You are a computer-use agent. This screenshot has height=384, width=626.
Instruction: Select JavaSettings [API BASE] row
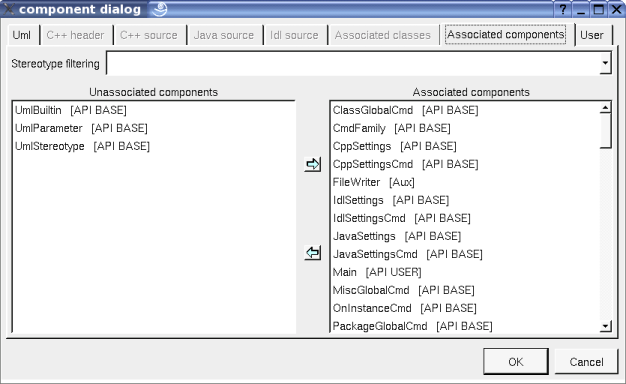point(465,236)
